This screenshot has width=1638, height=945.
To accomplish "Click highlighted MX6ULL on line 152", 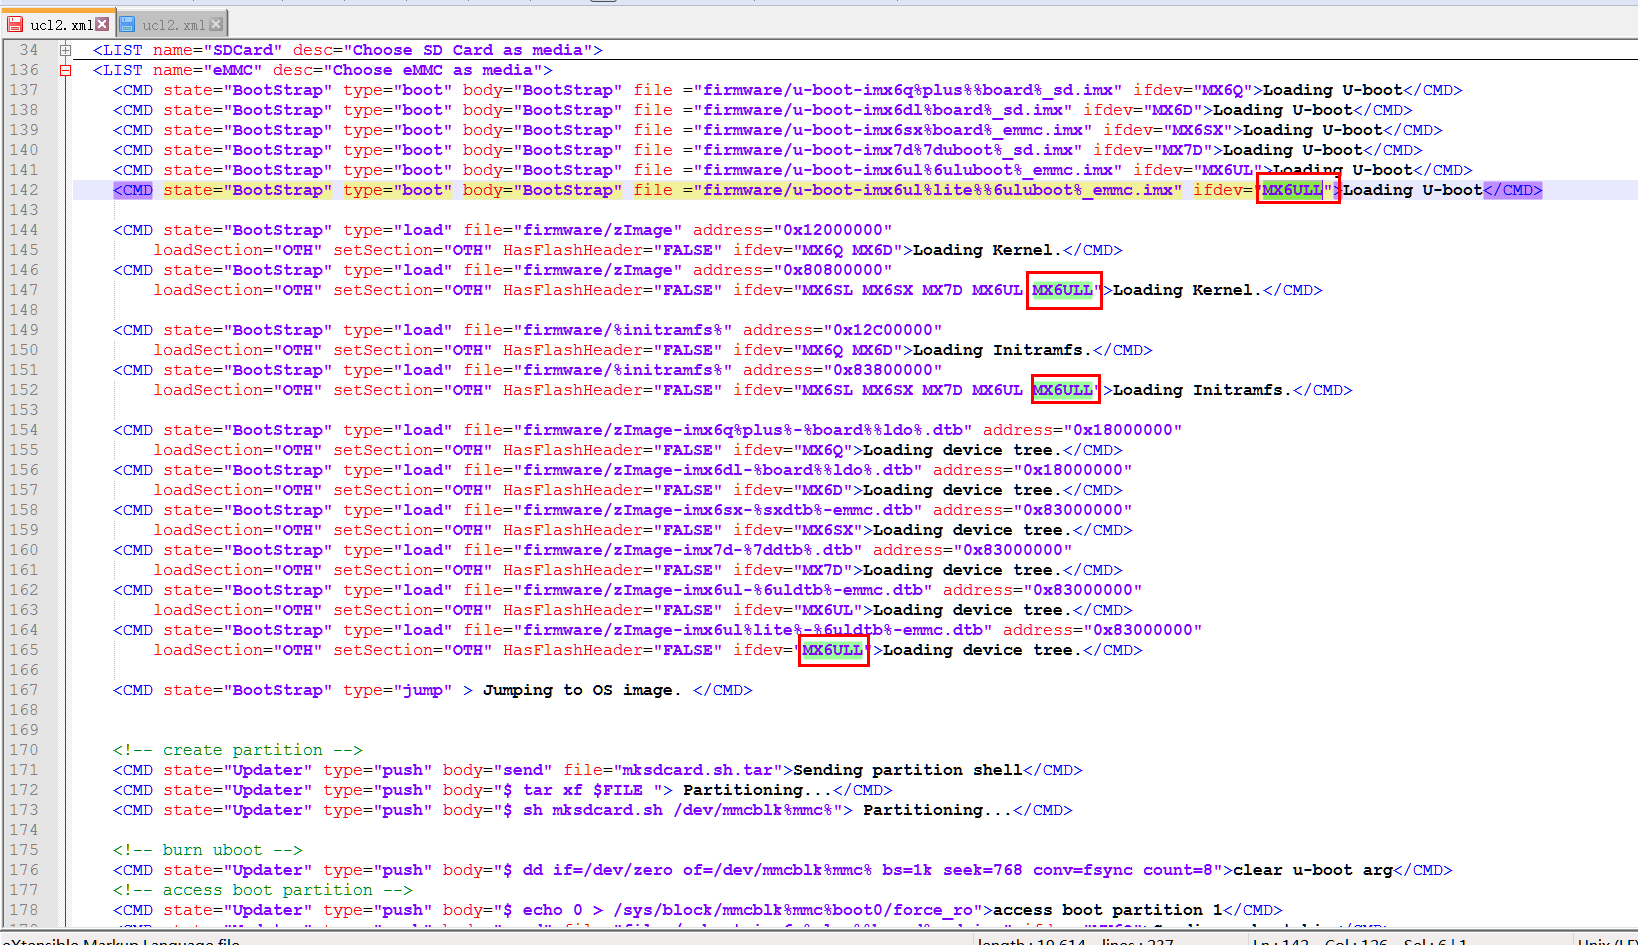I will pyautogui.click(x=1062, y=390).
